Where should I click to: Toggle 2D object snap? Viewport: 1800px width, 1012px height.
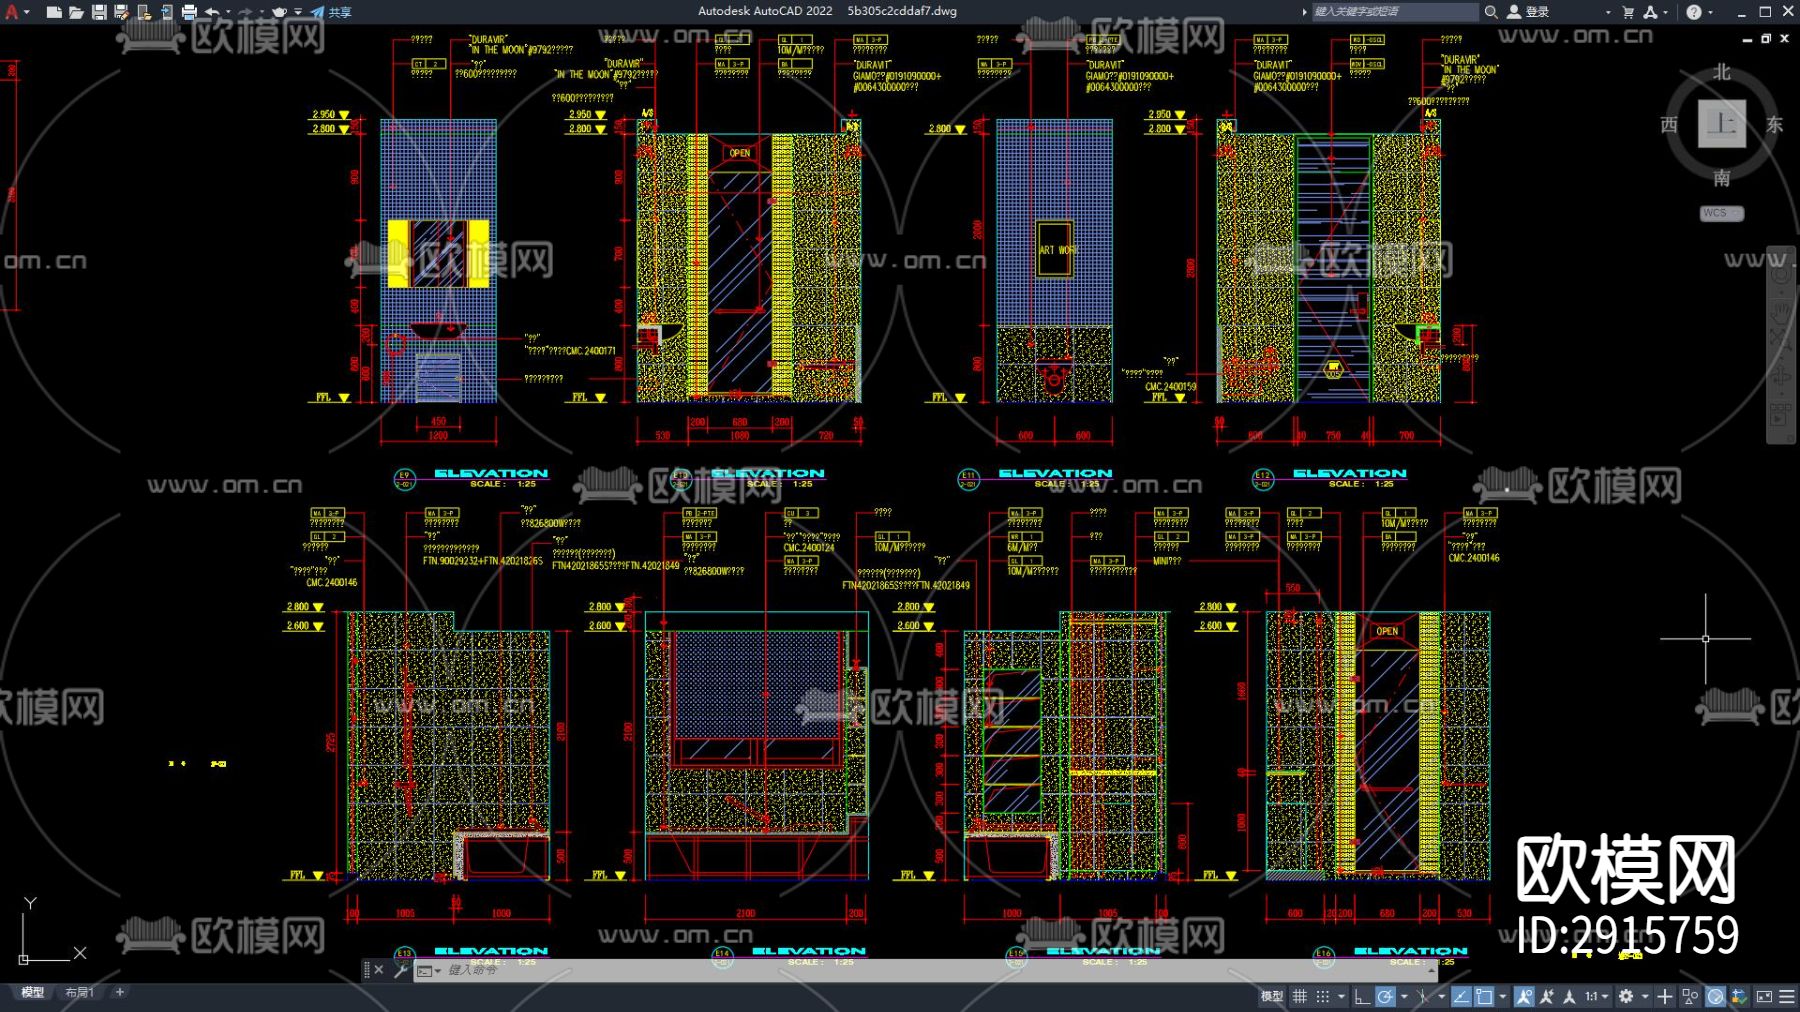1484,996
